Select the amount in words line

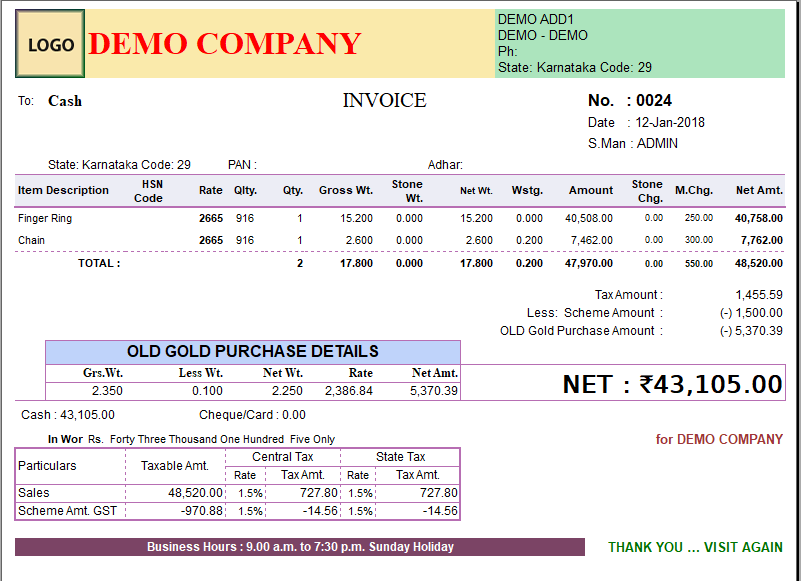(x=191, y=439)
